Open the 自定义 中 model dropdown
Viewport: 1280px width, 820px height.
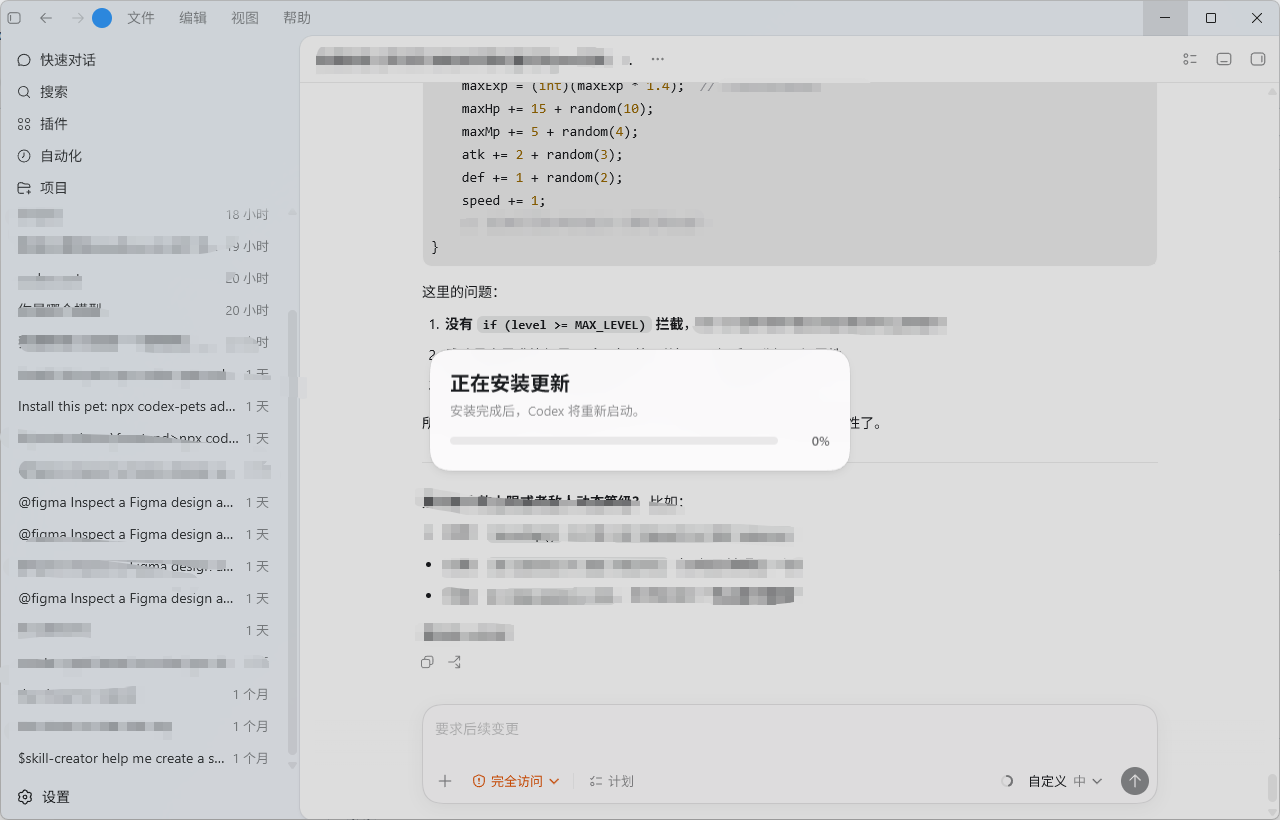(x=1065, y=781)
